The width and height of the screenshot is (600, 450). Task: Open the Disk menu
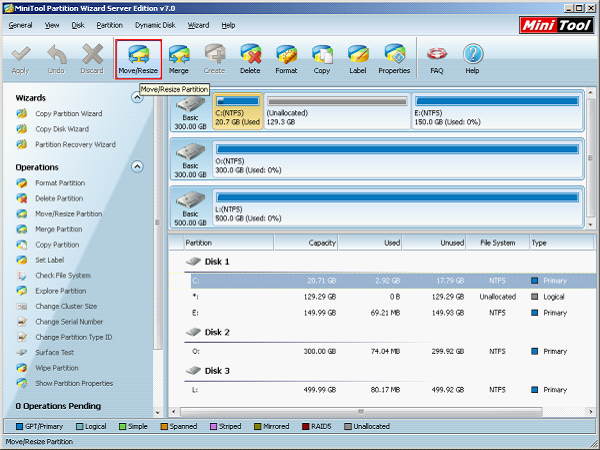point(78,25)
